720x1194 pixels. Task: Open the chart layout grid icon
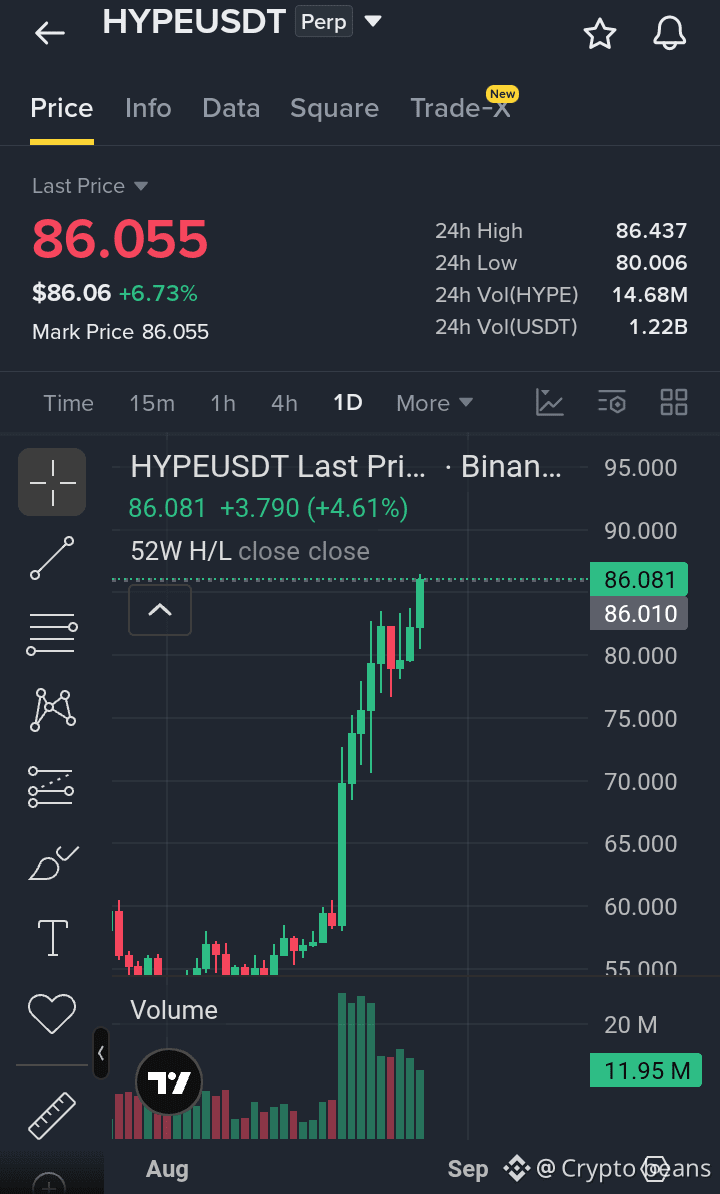[674, 402]
